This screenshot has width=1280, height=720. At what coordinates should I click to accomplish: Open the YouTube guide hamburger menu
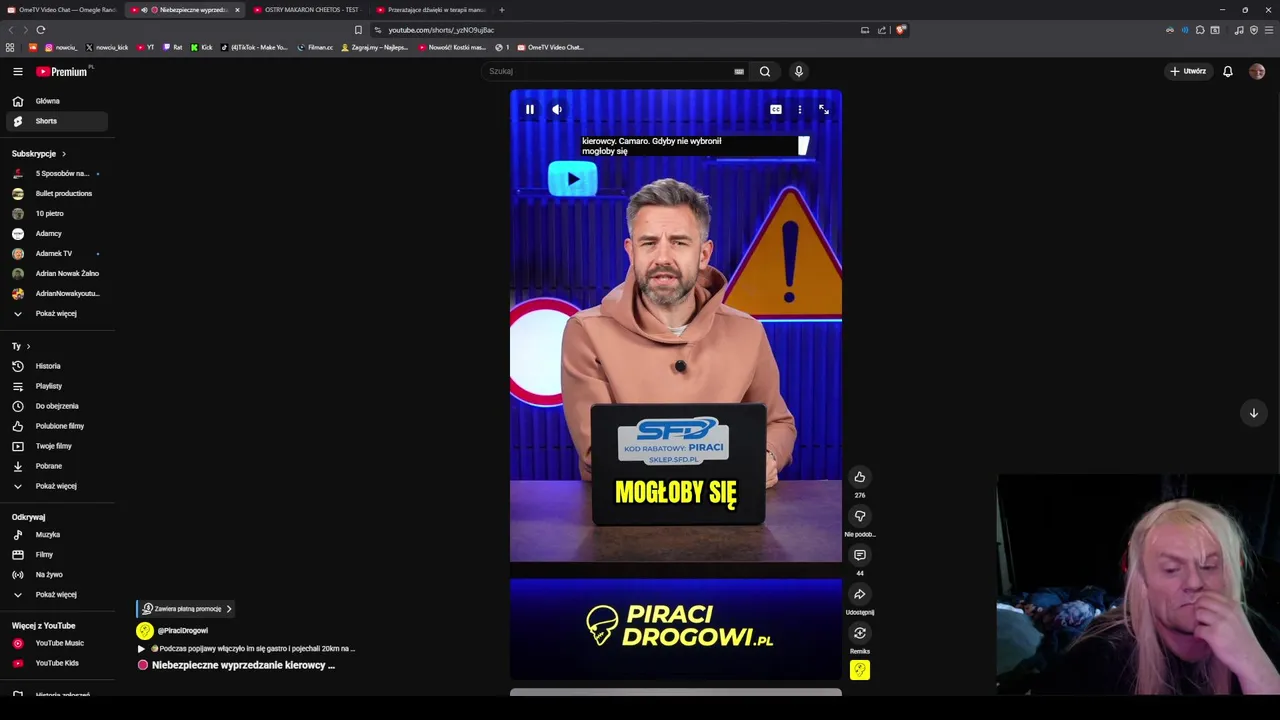tap(17, 71)
